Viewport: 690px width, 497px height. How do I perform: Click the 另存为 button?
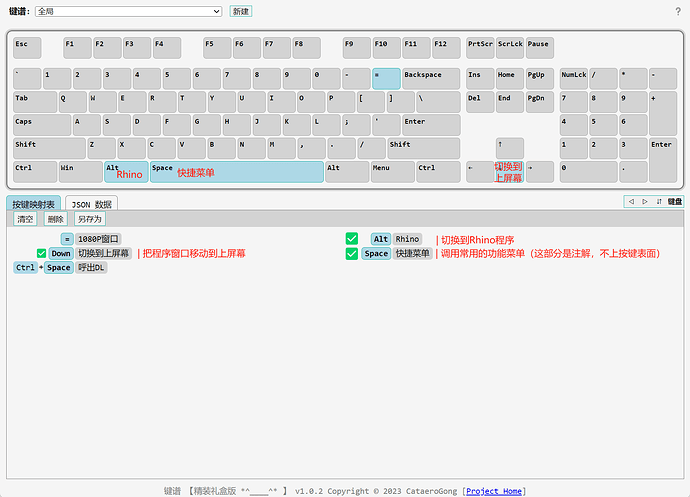(90, 219)
